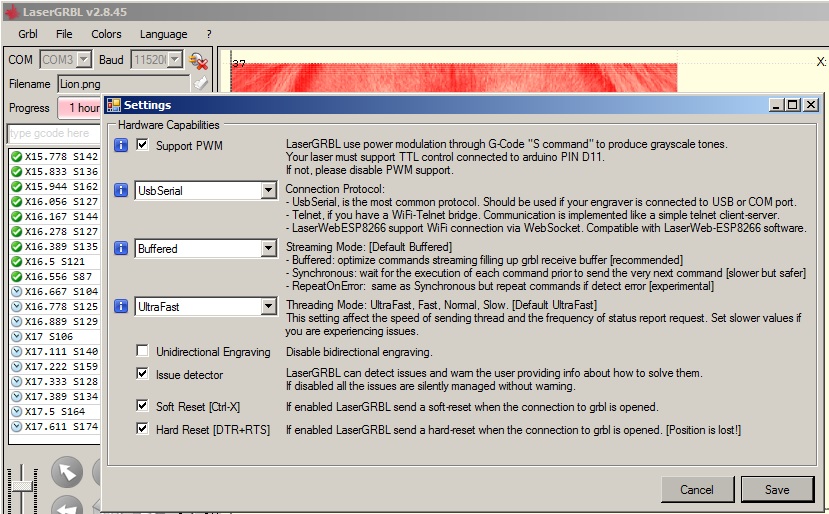Select gcode row X17.222 S159

[55, 366]
